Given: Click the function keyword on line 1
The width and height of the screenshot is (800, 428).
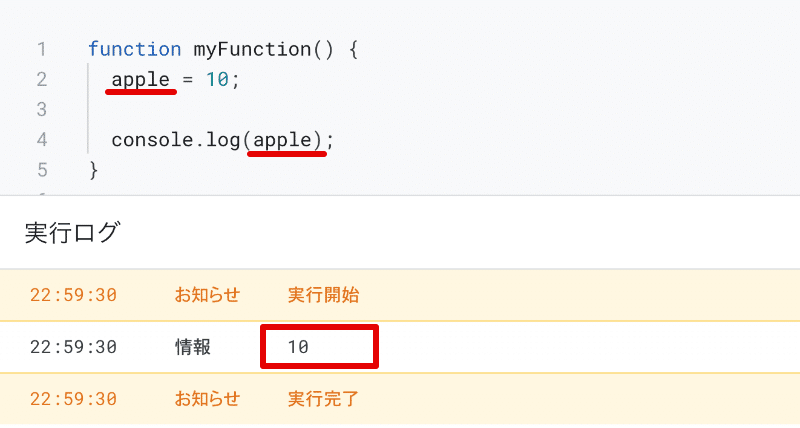Looking at the screenshot, I should [x=135, y=49].
